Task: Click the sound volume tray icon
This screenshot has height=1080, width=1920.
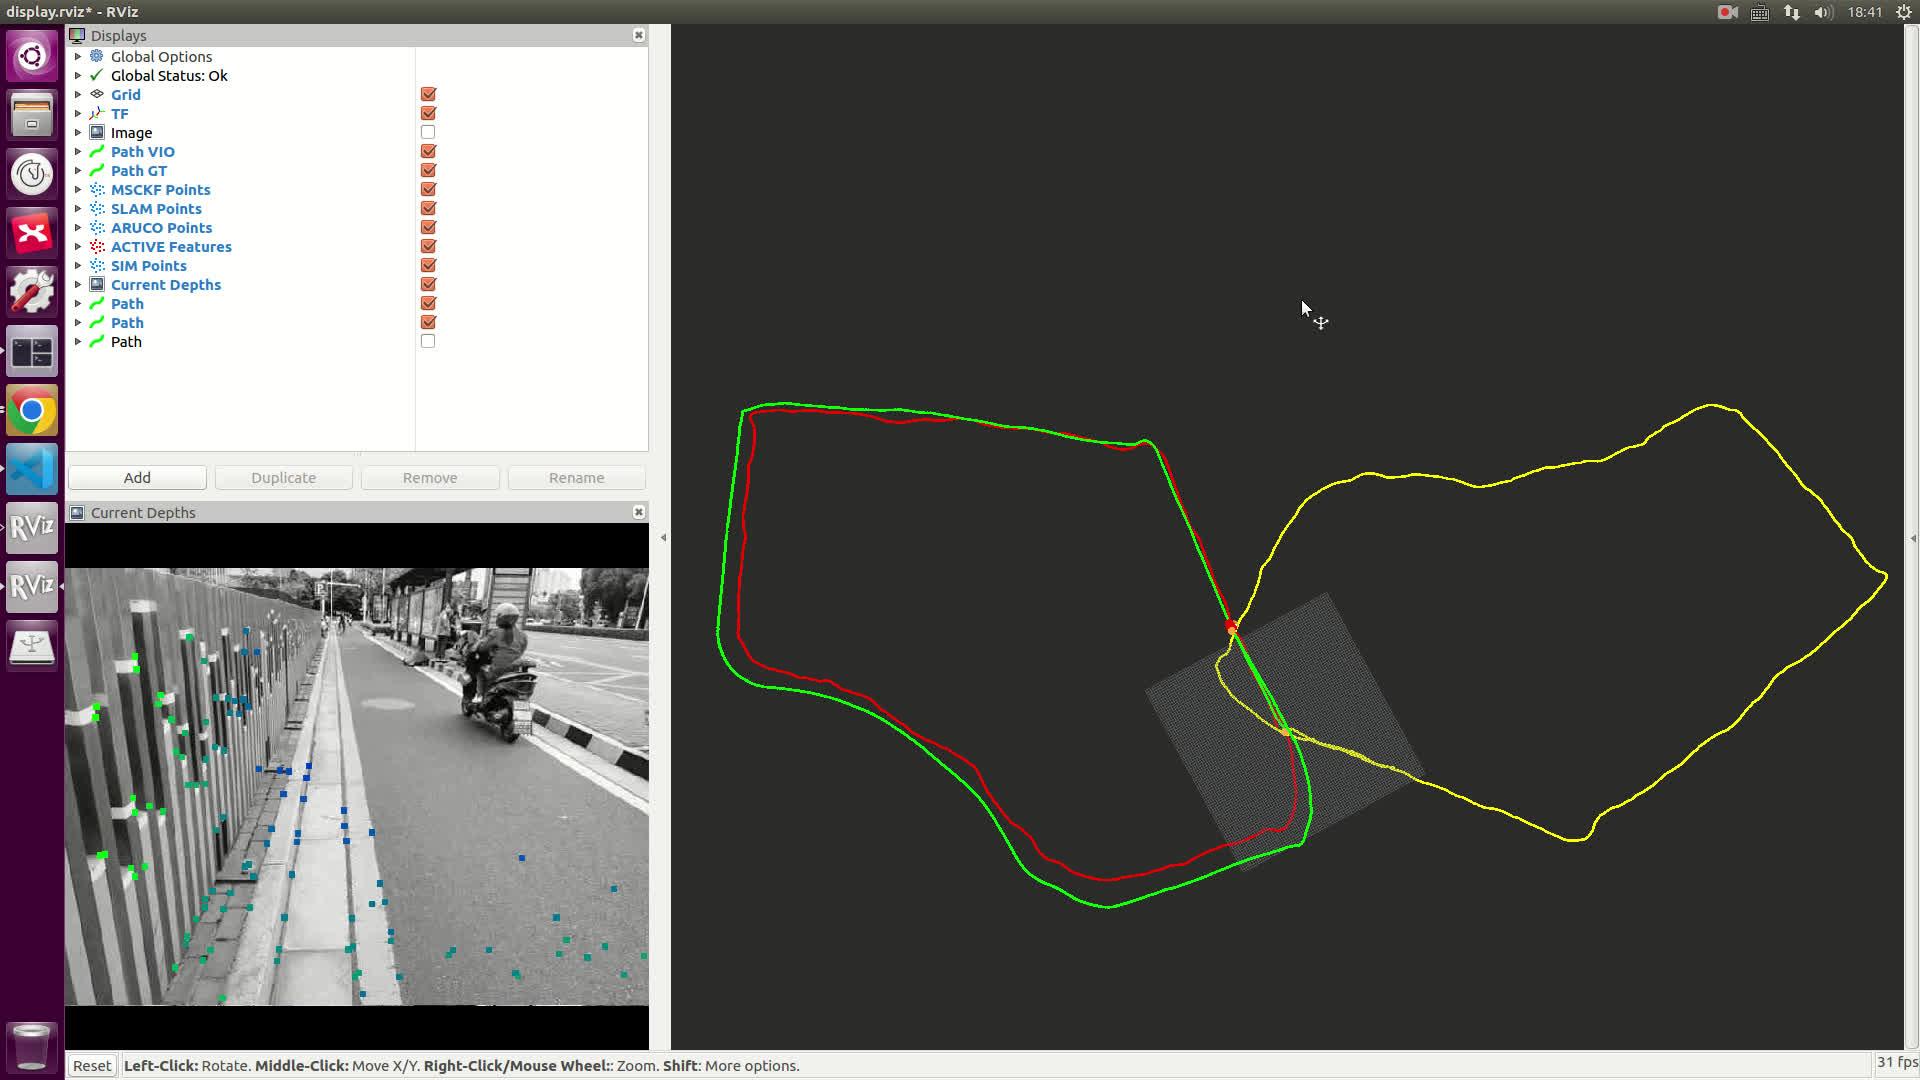Action: [1822, 12]
